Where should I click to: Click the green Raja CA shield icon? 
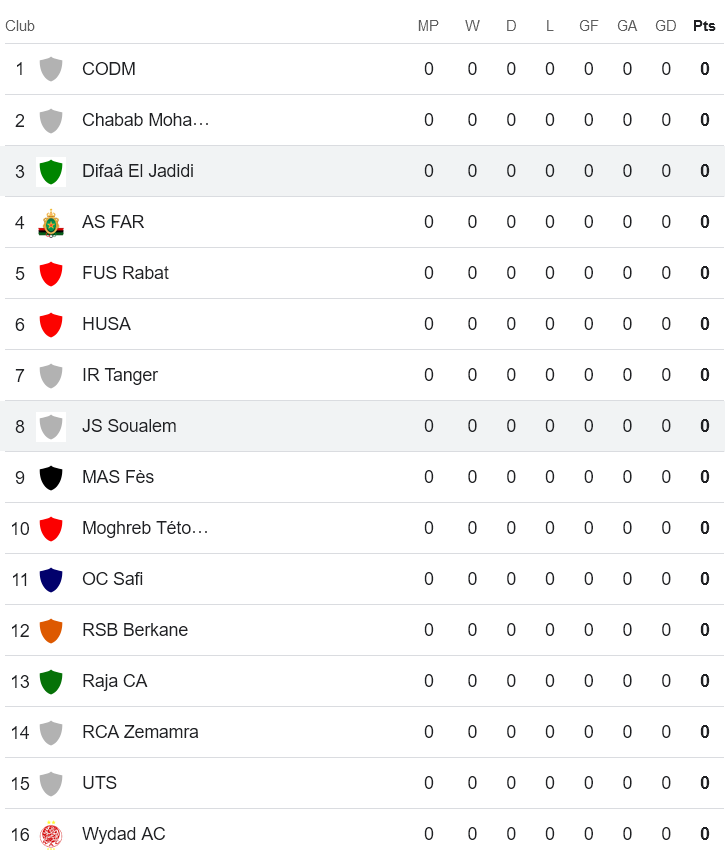click(x=50, y=681)
